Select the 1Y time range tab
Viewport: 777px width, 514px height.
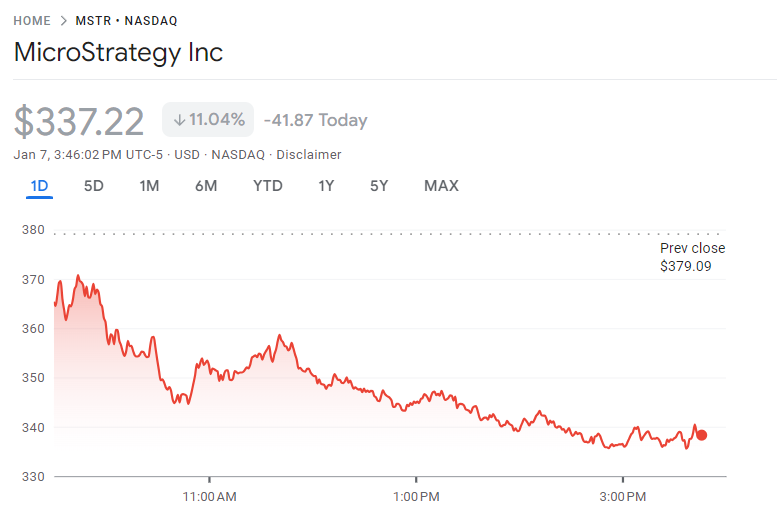(326, 186)
